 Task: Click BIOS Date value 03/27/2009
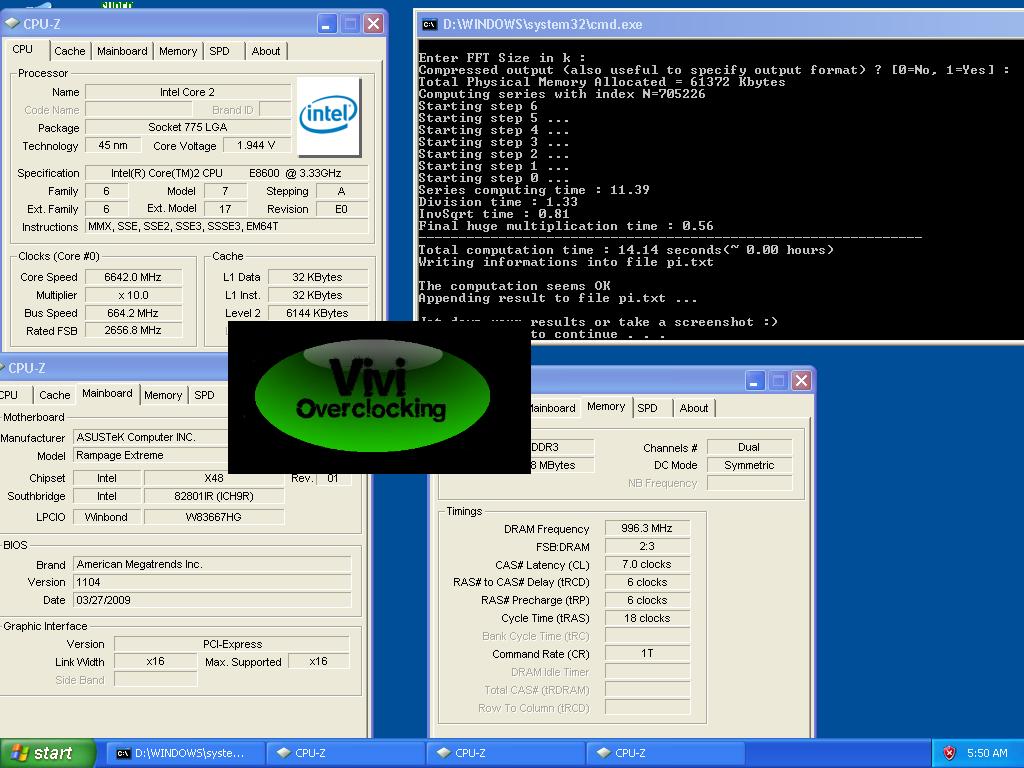click(212, 600)
